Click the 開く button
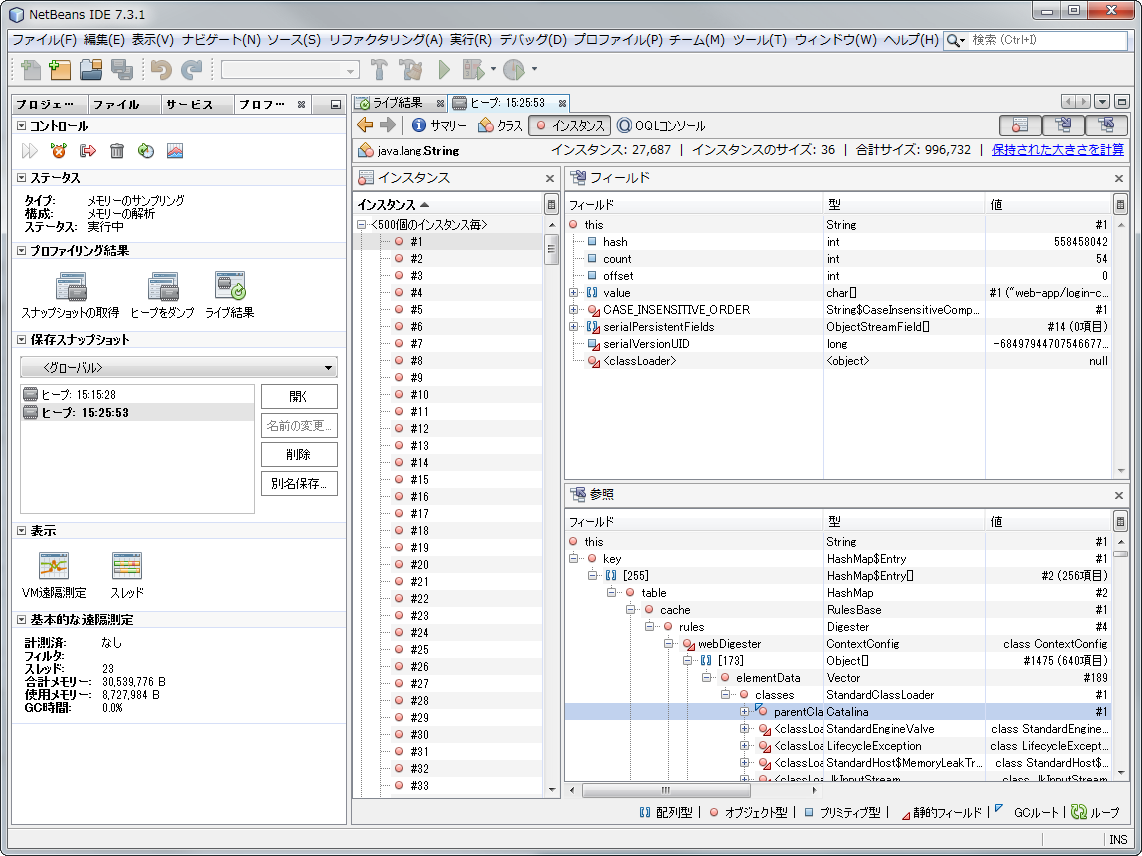This screenshot has width=1142, height=856. pyautogui.click(x=299, y=396)
